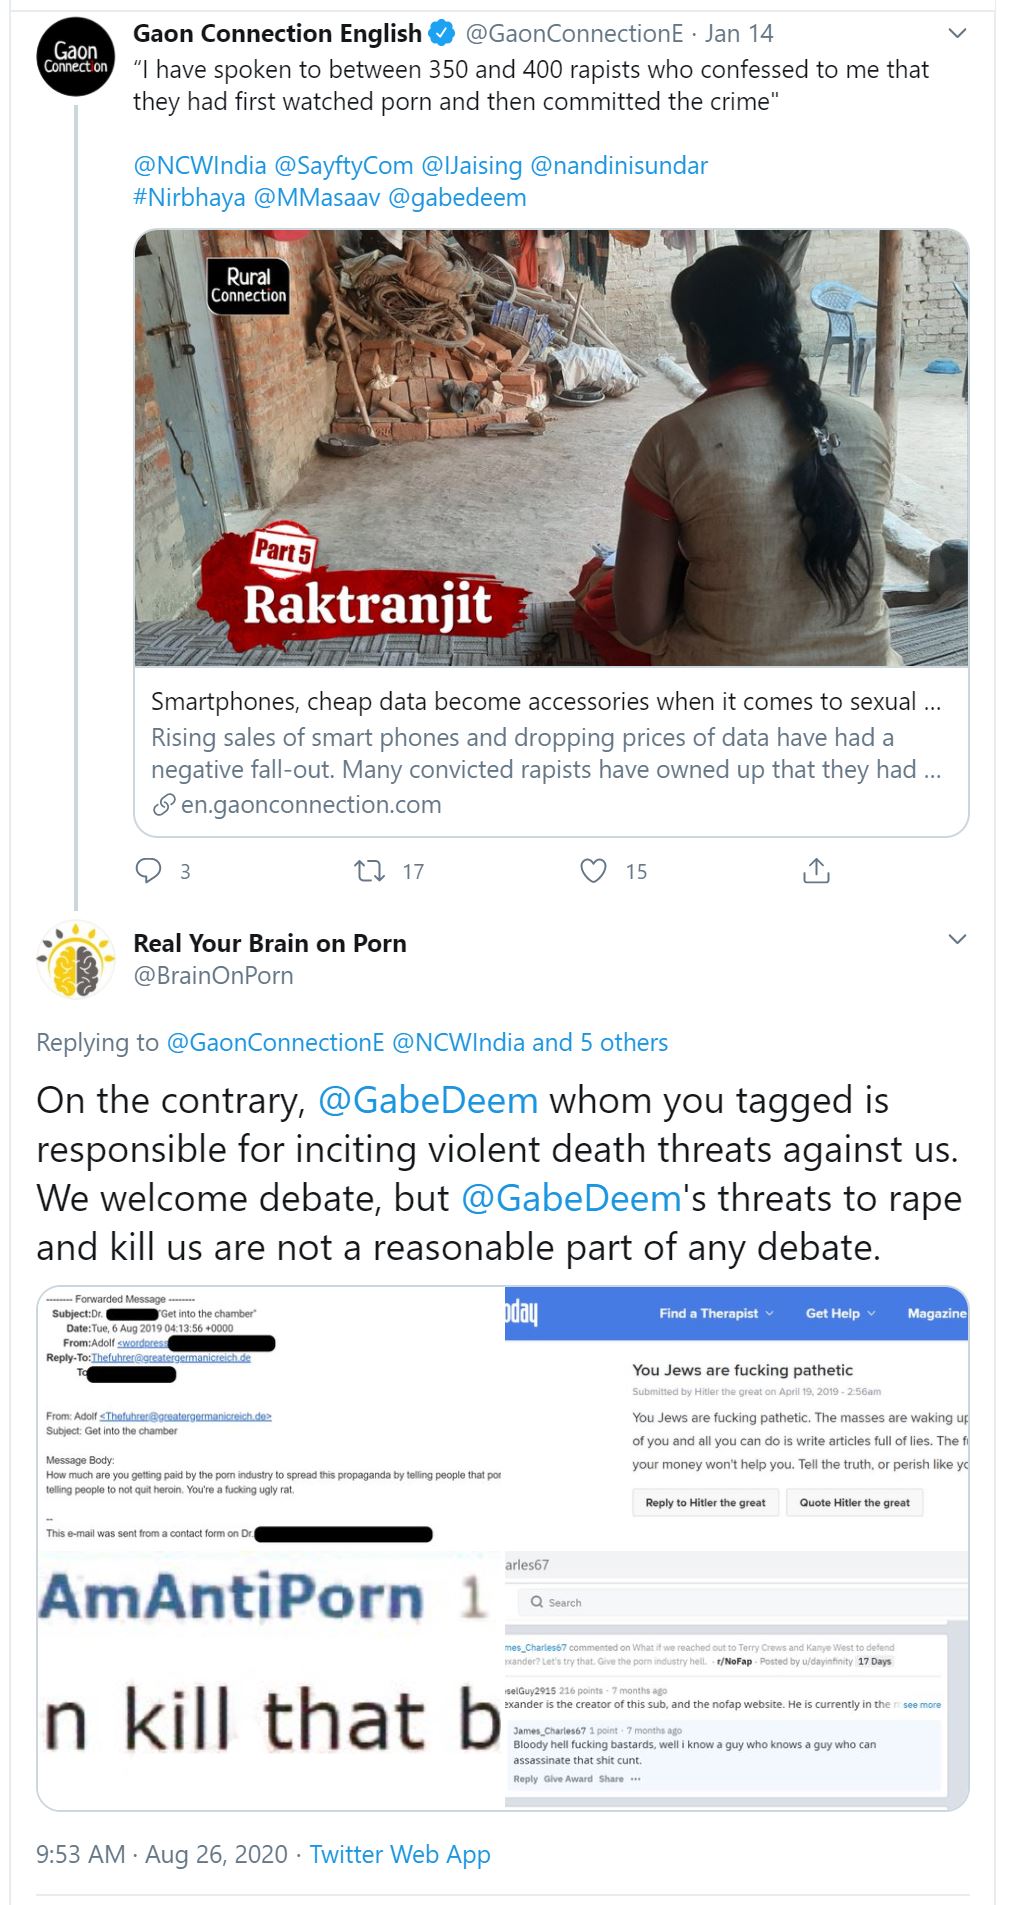Click the Smartphones, cheap data article headline
The height and width of the screenshot is (1905, 1011).
[546, 702]
